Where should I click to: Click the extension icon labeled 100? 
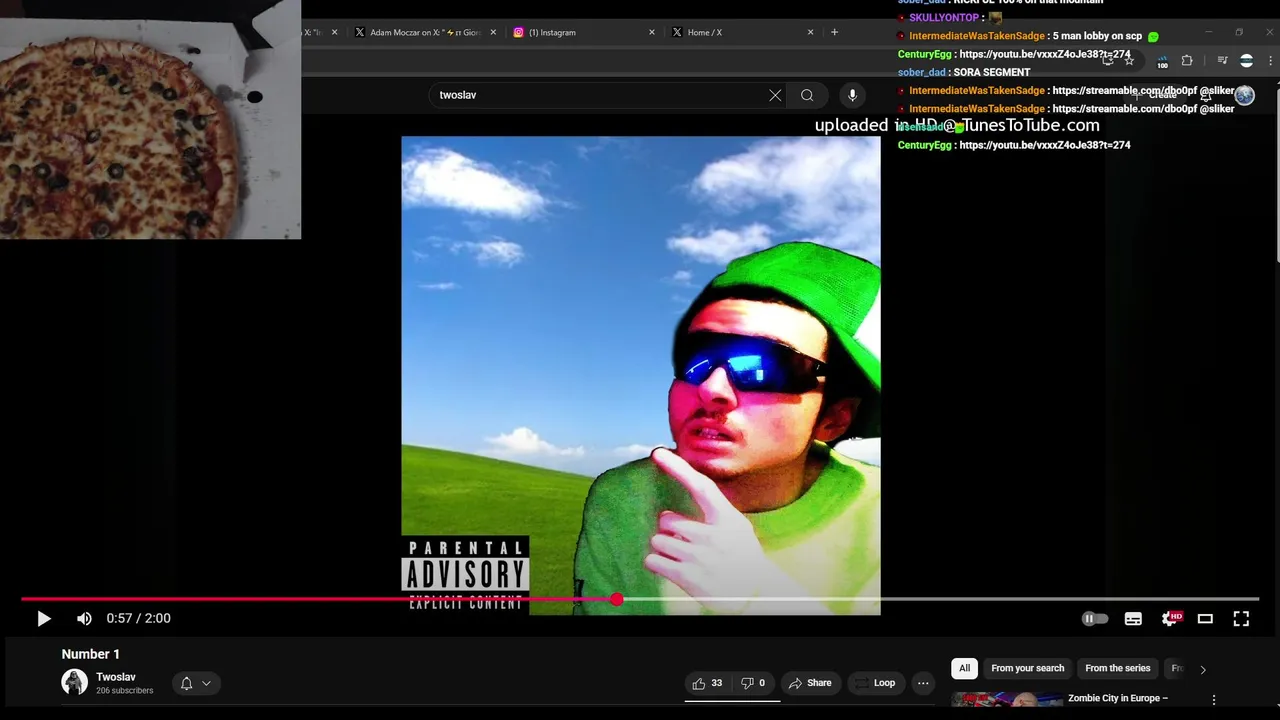[1162, 62]
